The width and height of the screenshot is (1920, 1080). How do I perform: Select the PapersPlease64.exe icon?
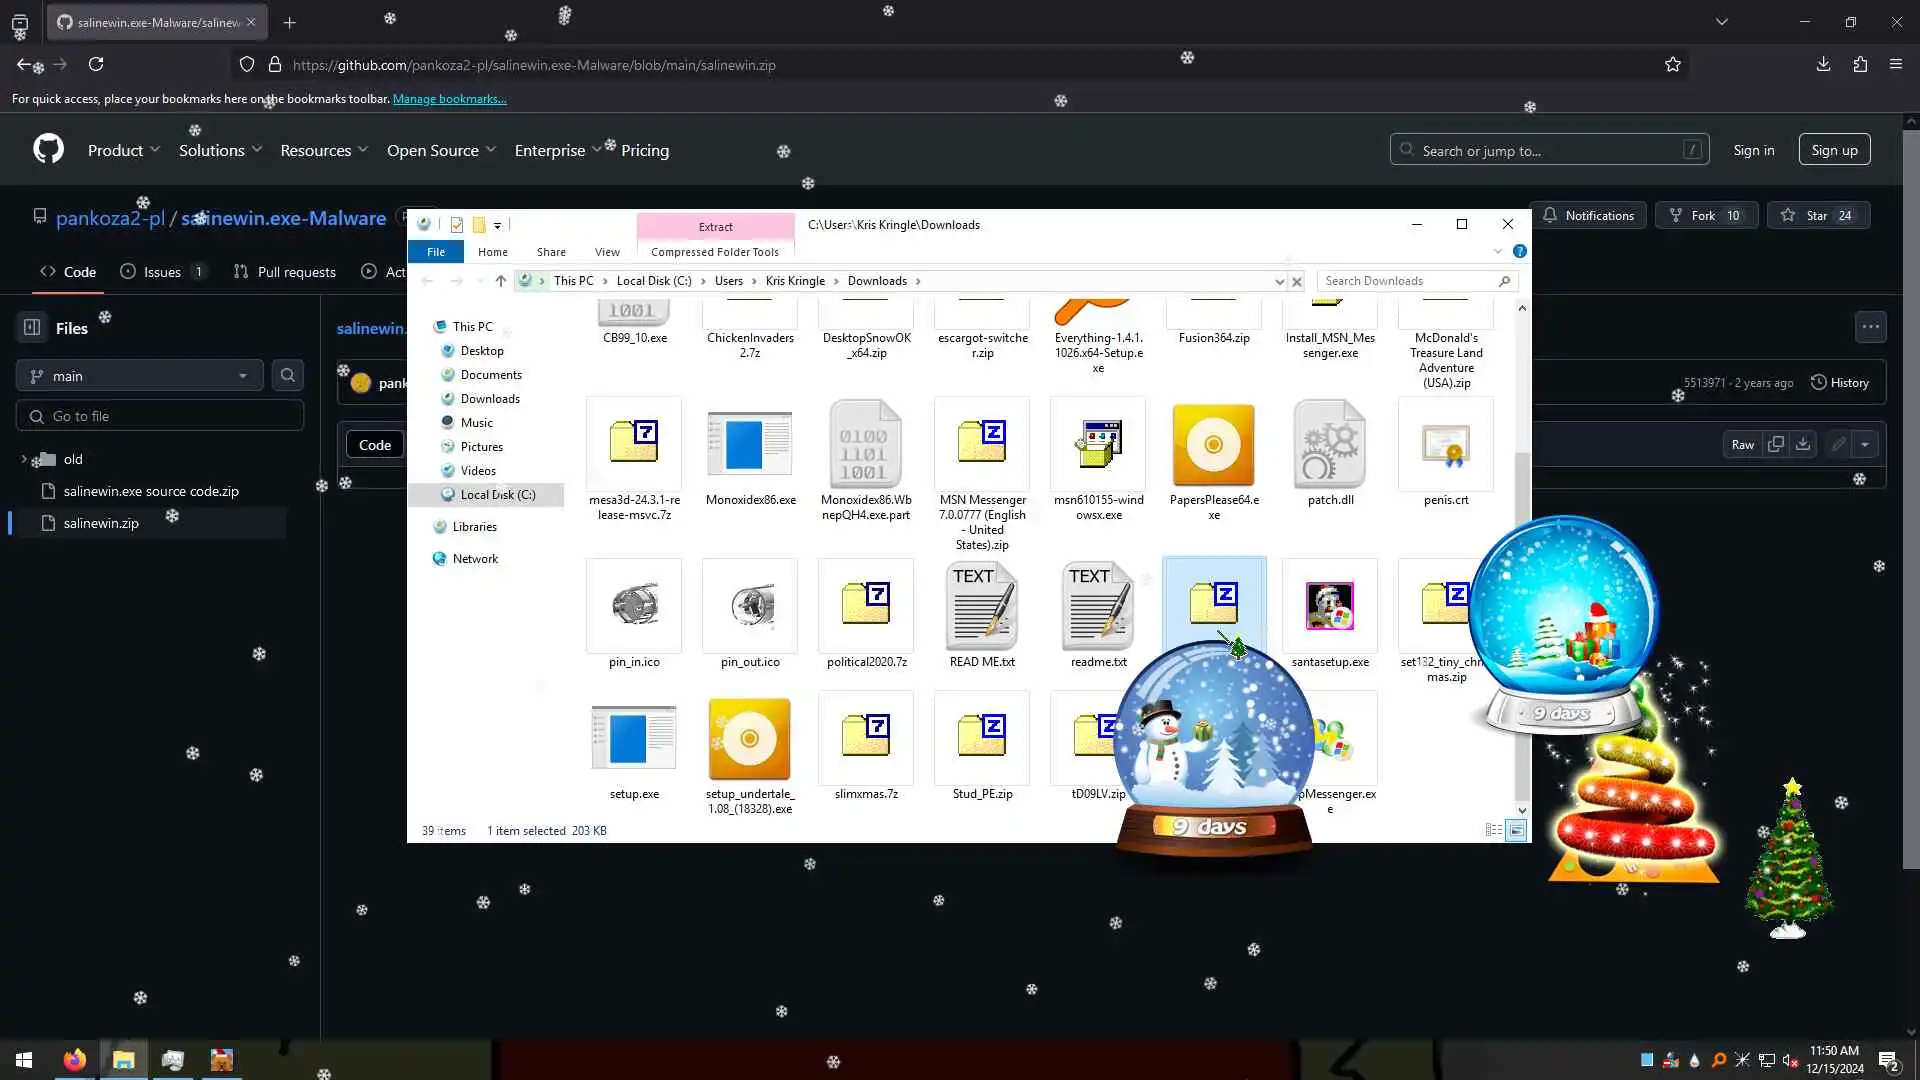(x=1213, y=445)
